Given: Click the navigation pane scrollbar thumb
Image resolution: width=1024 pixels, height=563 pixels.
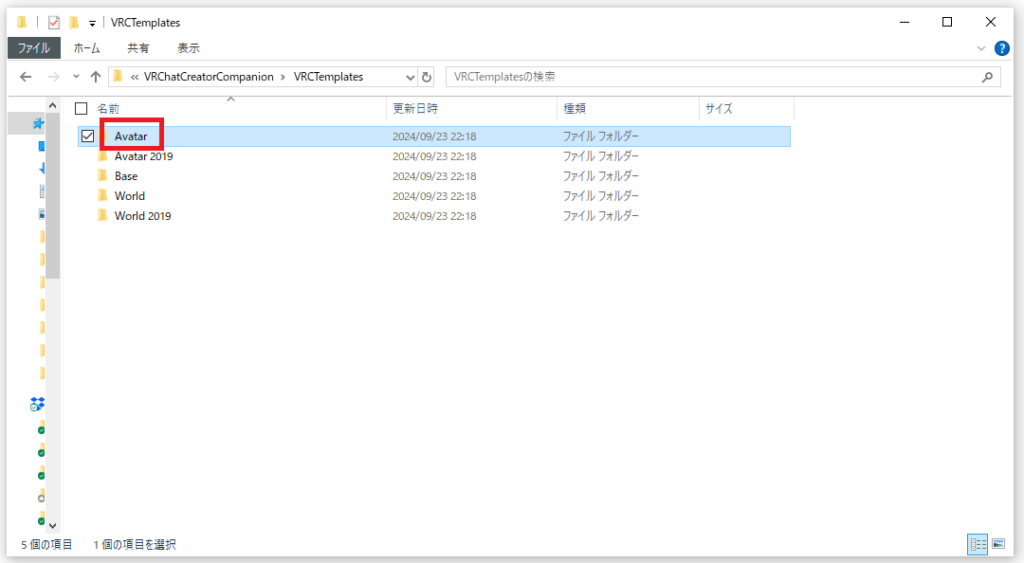Looking at the screenshot, I should coord(53,196).
